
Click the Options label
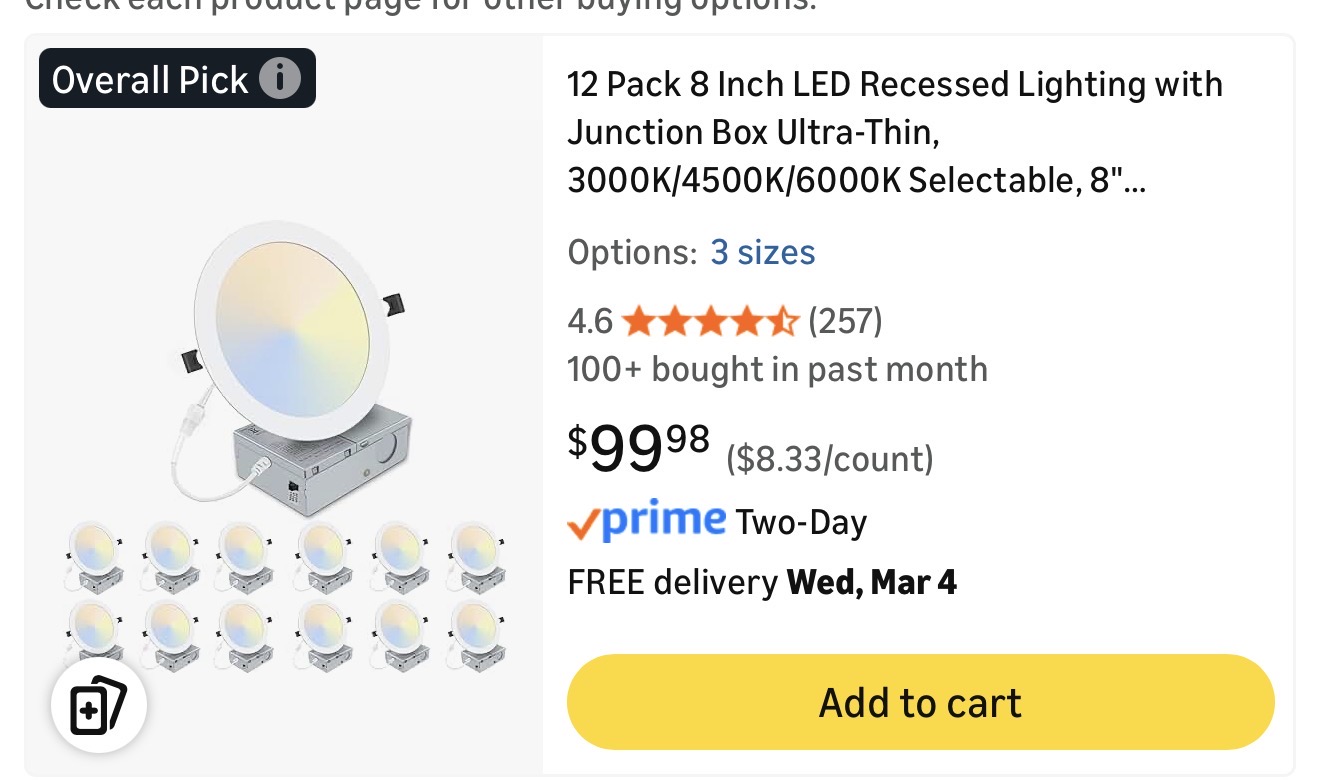click(632, 252)
